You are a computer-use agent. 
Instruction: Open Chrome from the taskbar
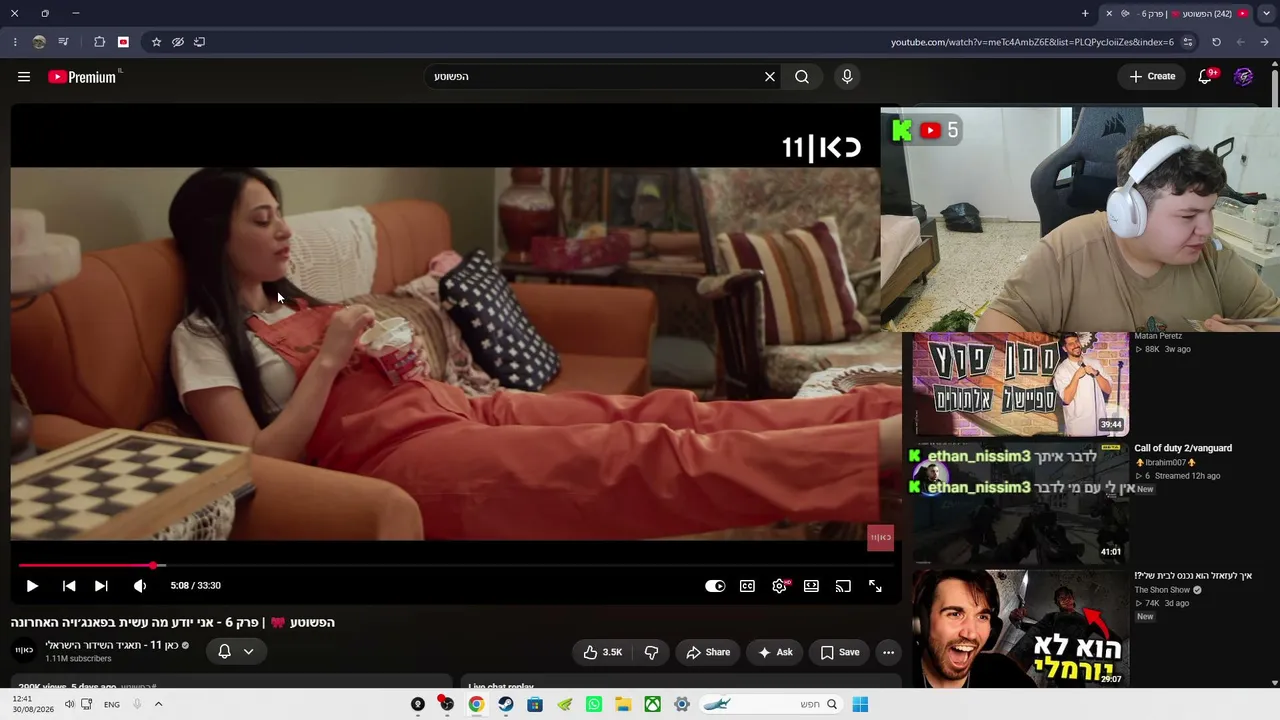(476, 704)
